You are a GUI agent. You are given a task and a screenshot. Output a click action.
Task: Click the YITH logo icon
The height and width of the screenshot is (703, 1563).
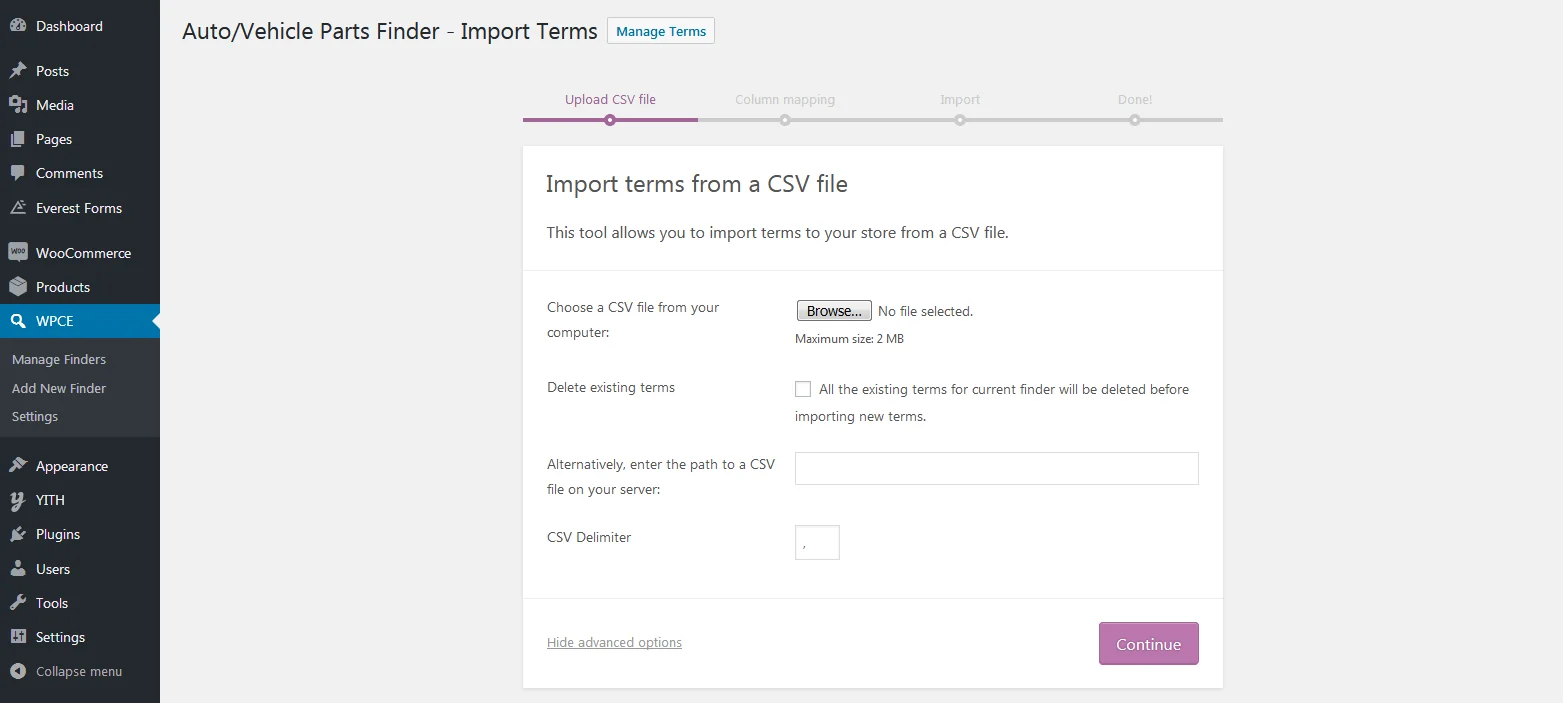18,500
